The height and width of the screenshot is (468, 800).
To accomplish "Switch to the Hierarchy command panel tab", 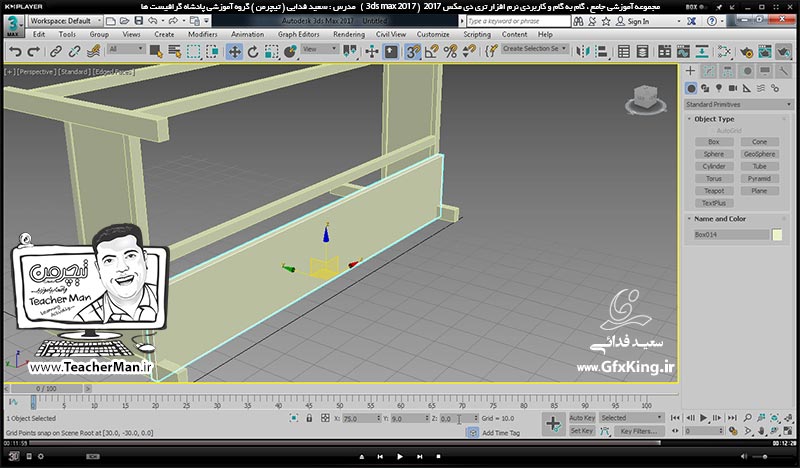I will click(x=728, y=71).
